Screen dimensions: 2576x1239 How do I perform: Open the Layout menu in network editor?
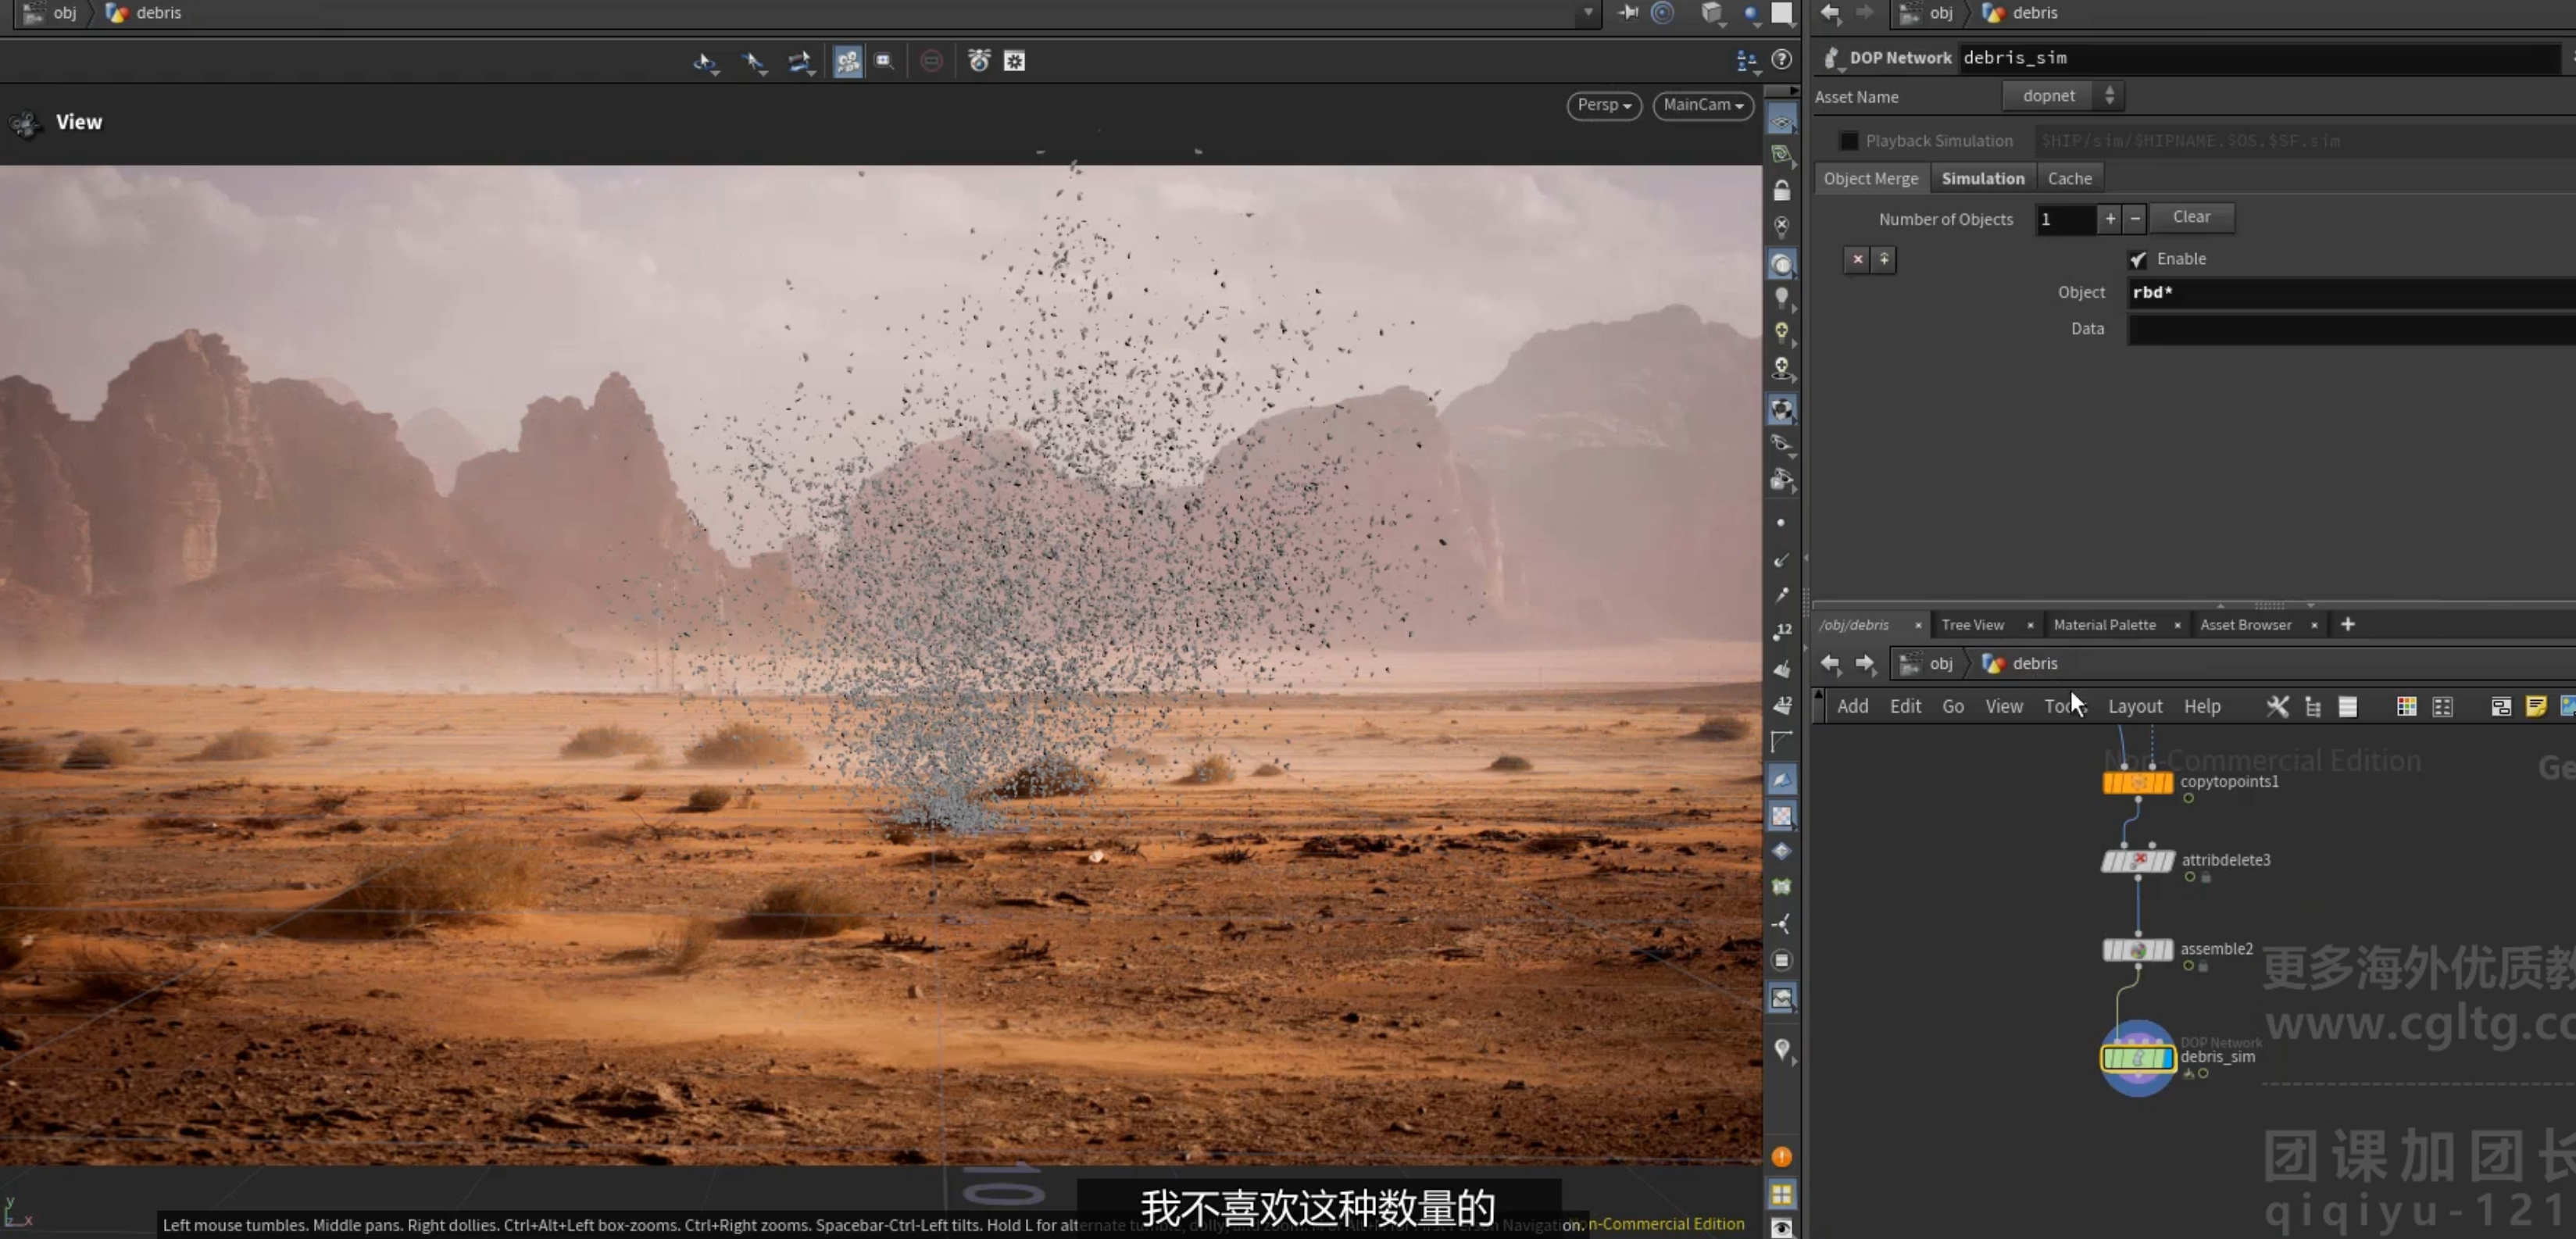click(x=2135, y=707)
